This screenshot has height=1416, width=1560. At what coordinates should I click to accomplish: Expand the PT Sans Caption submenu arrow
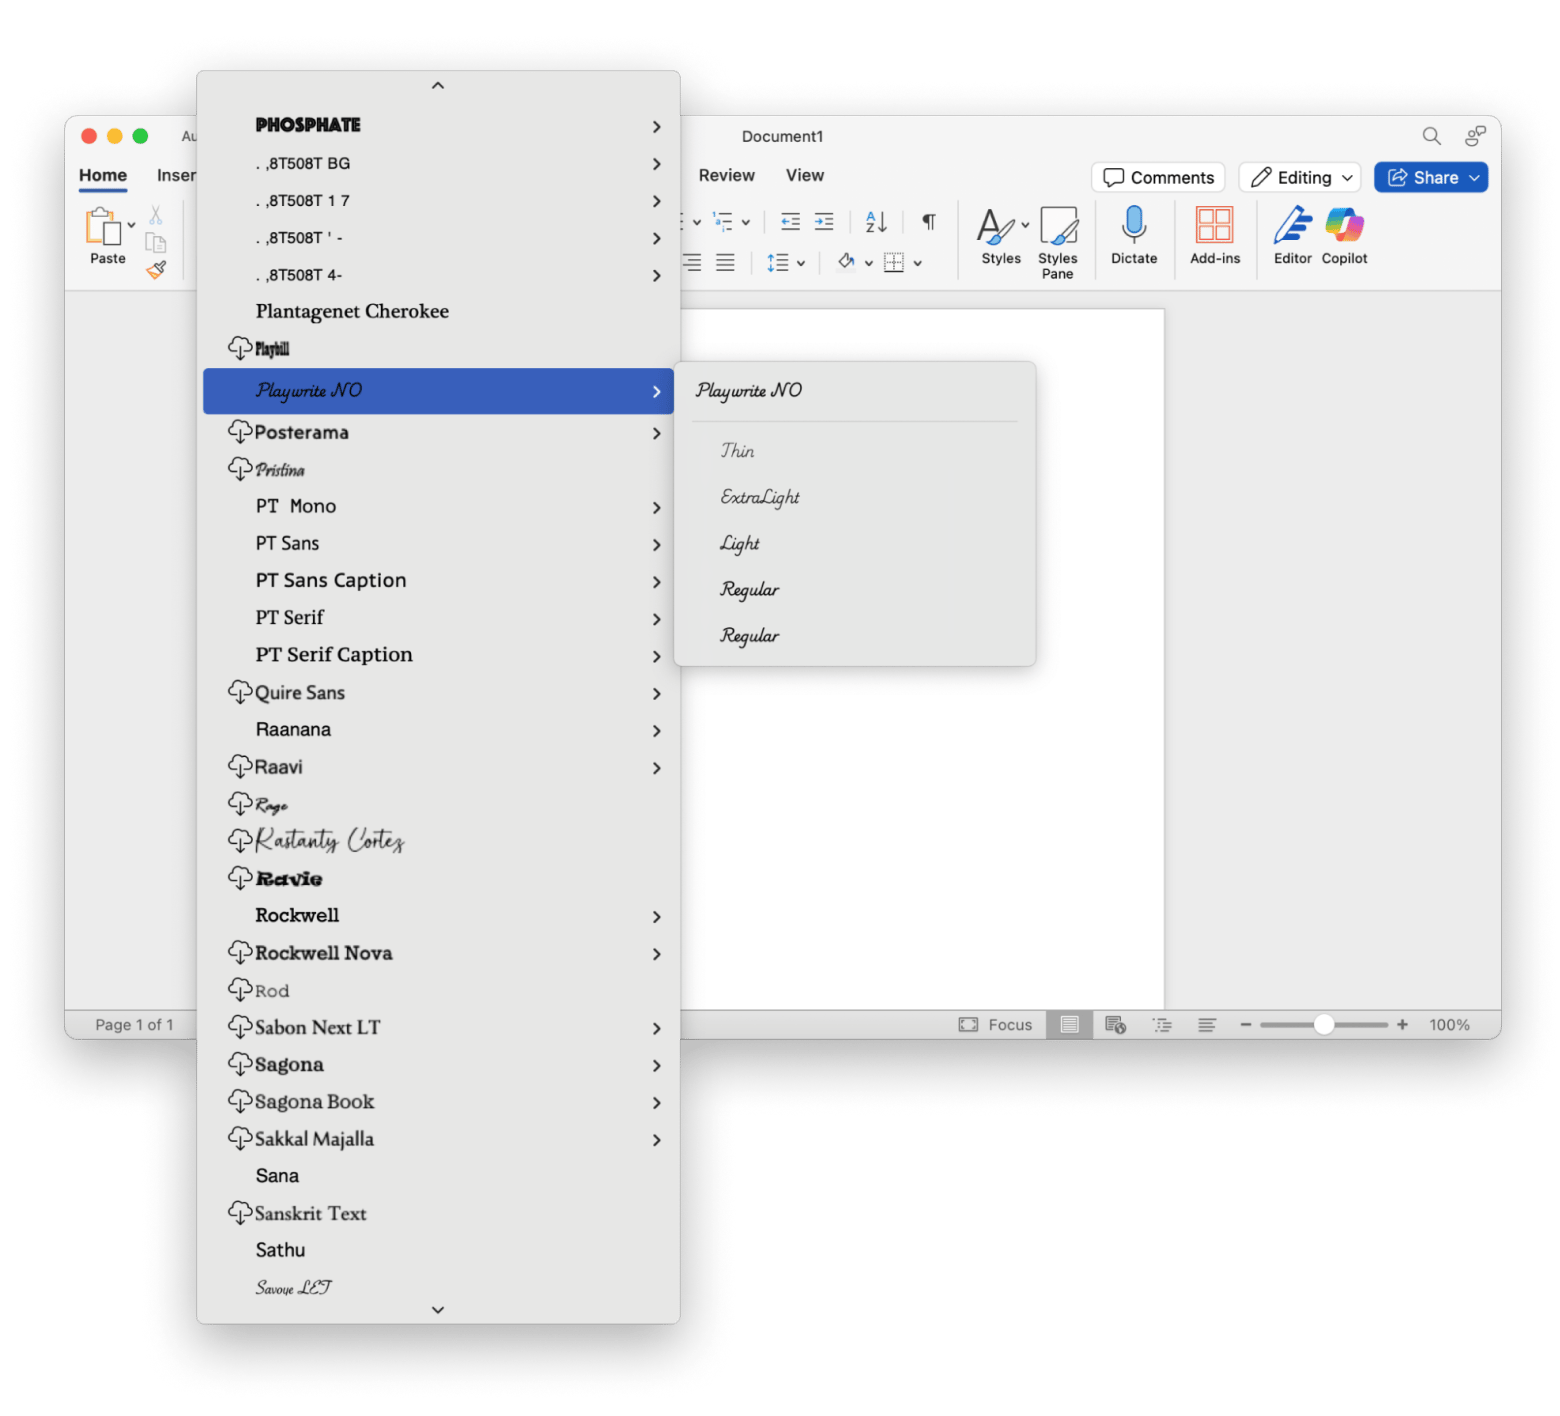[x=656, y=582]
